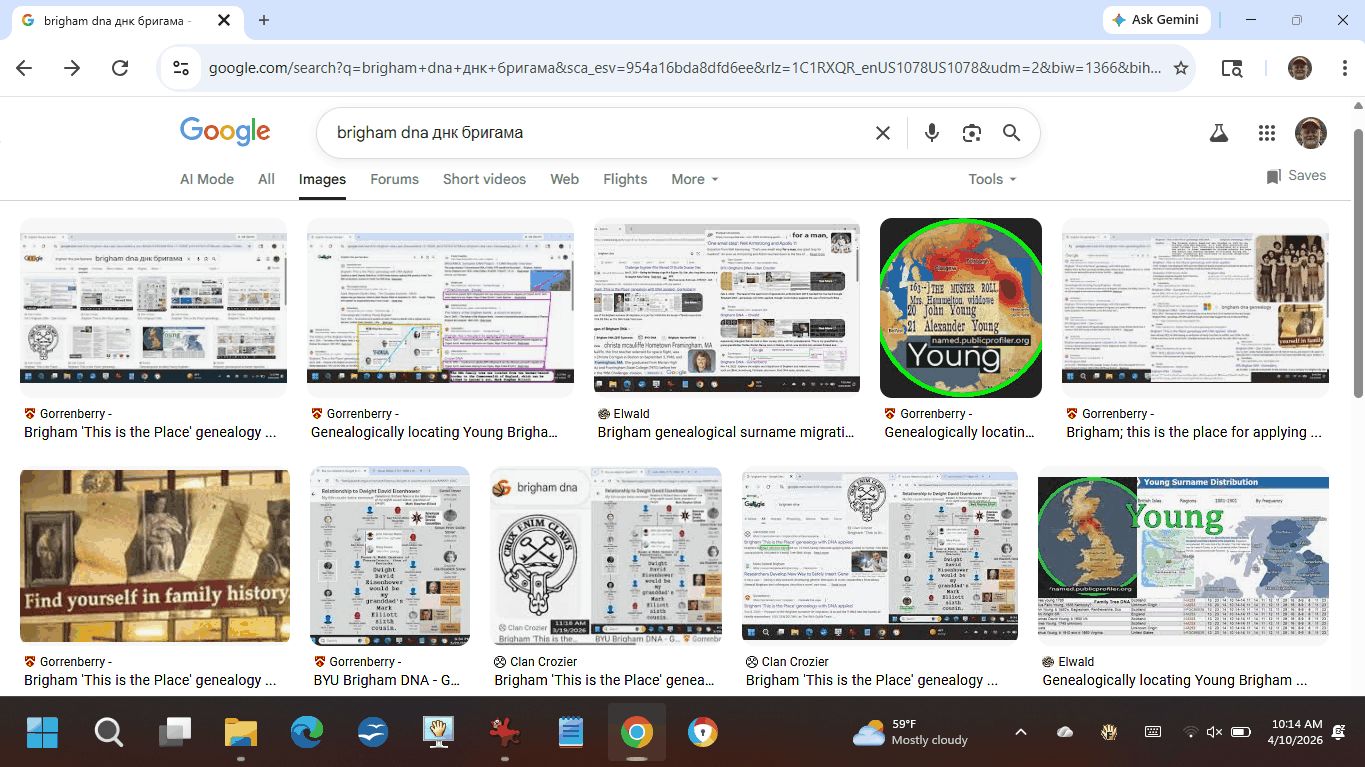
Task: Open the Google apps grid
Action: pos(1266,133)
